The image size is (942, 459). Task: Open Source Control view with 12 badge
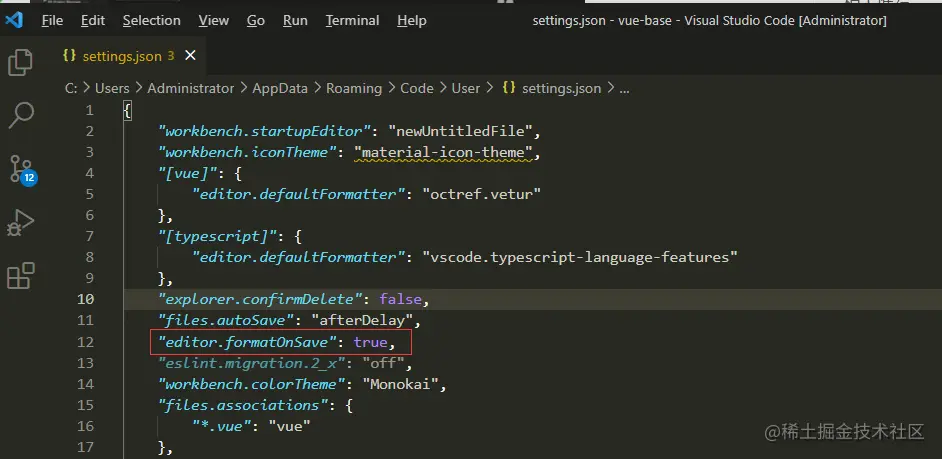coord(23,169)
